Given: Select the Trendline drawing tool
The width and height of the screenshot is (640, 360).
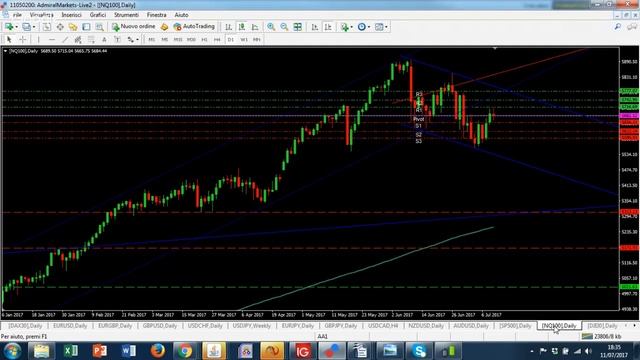Looking at the screenshot, I should 65,40.
